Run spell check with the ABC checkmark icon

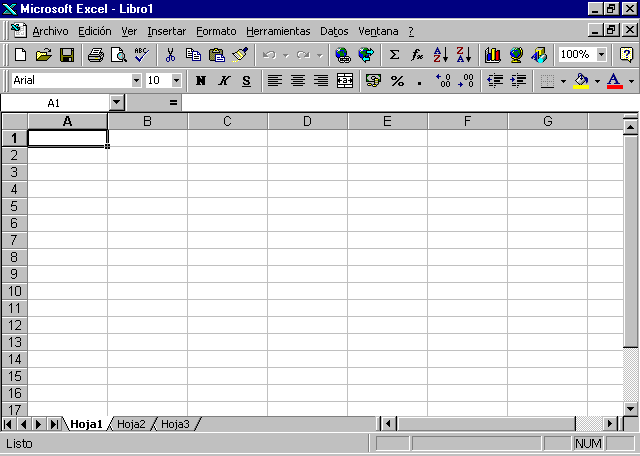coord(142,55)
